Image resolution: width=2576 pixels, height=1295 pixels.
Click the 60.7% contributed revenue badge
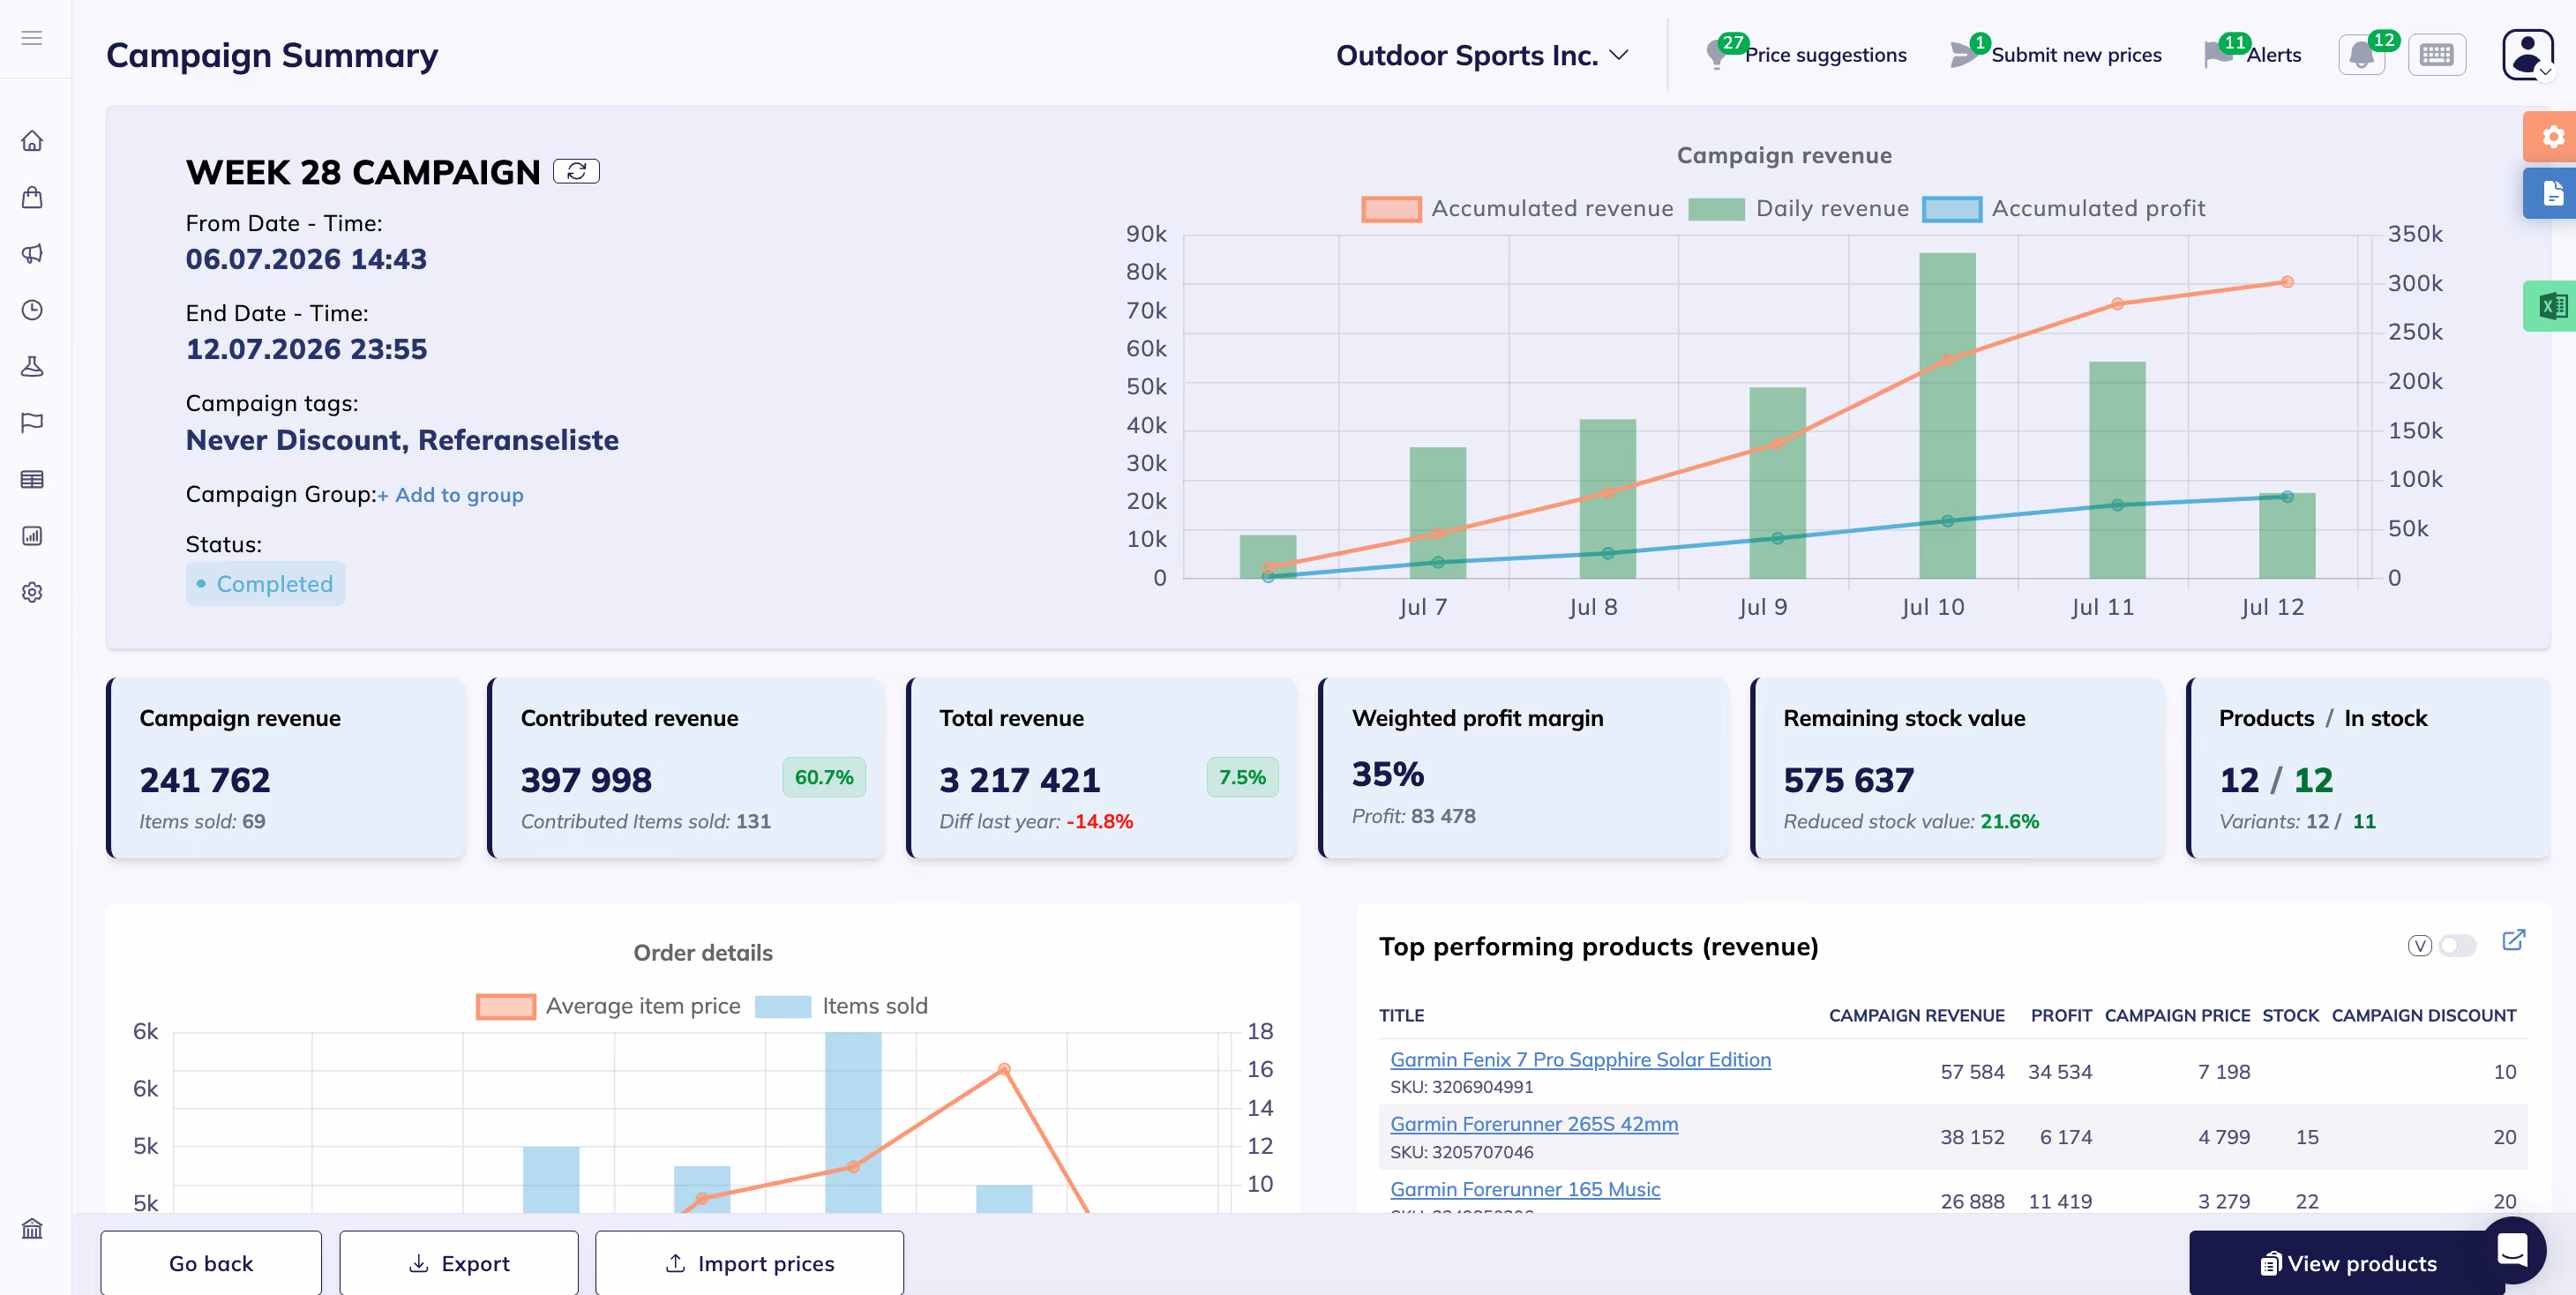coord(824,777)
